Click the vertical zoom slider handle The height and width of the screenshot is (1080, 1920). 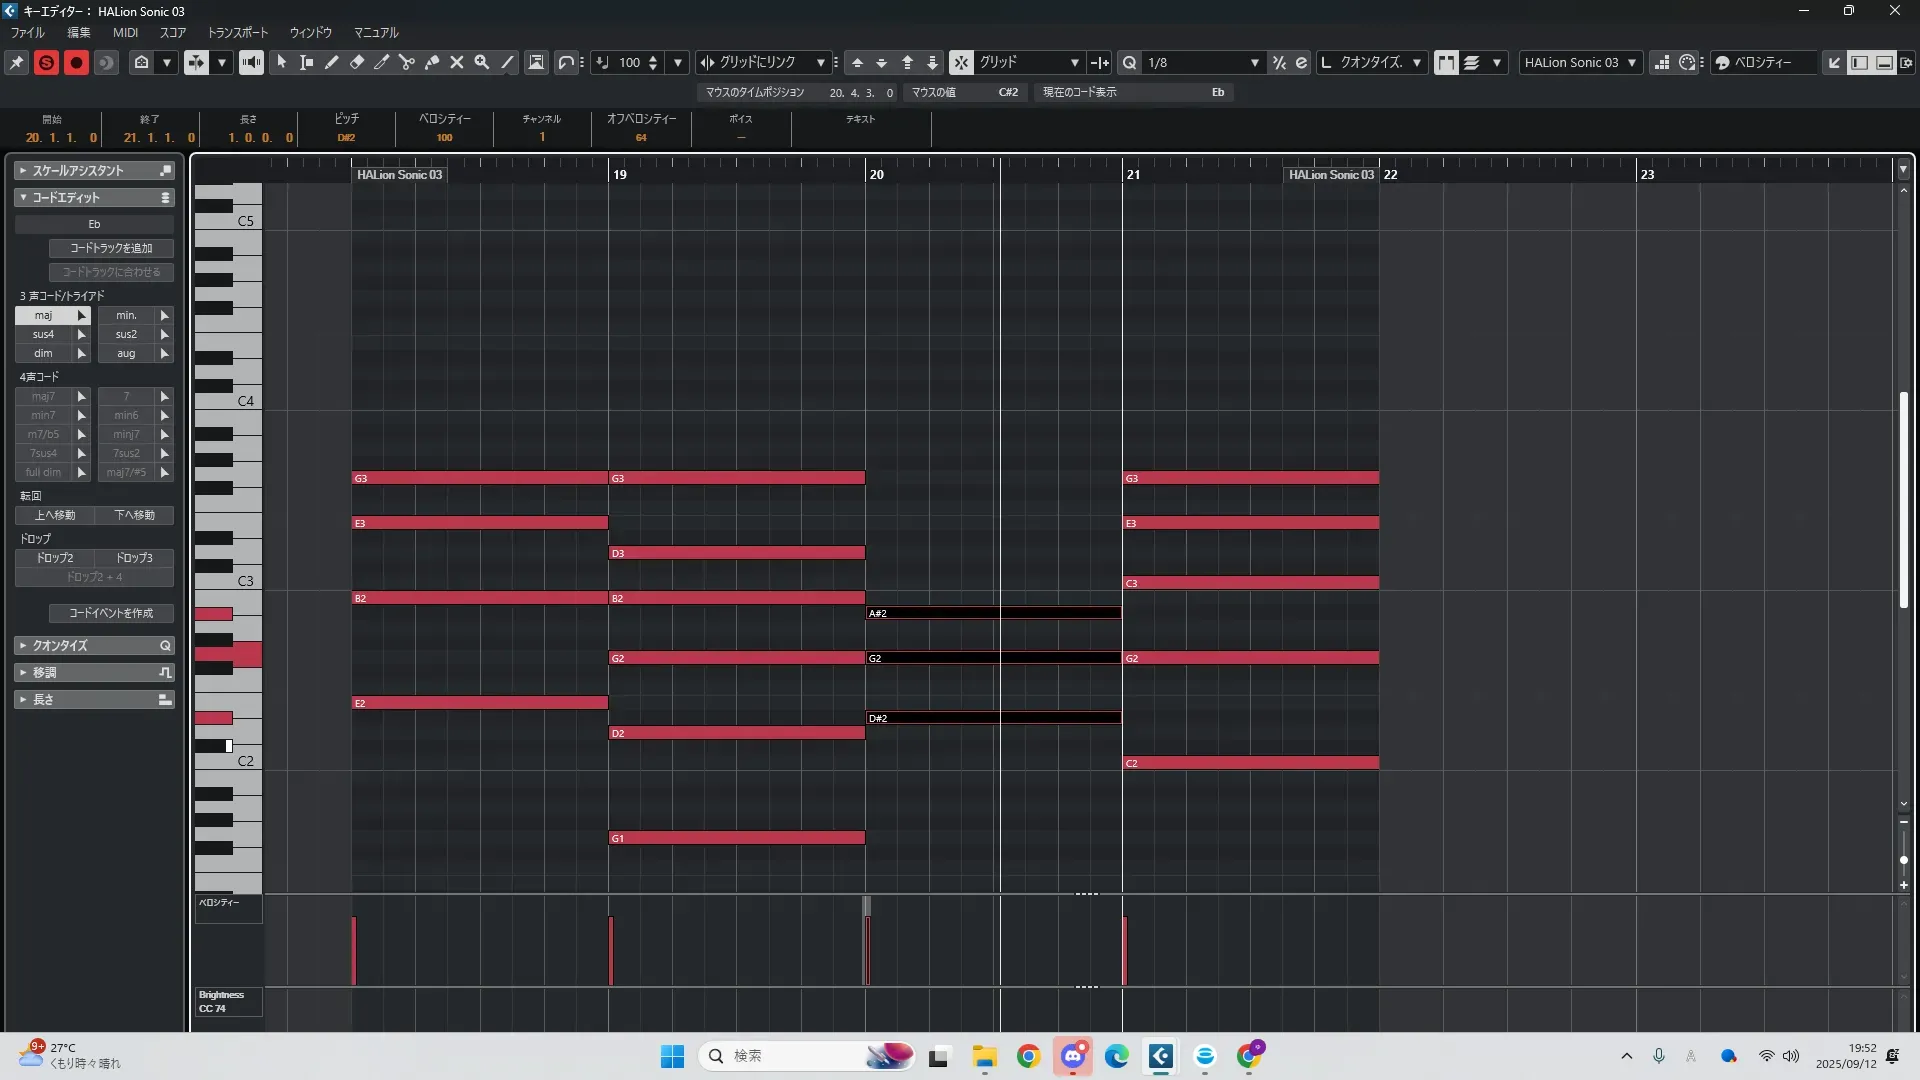coord(1903,860)
